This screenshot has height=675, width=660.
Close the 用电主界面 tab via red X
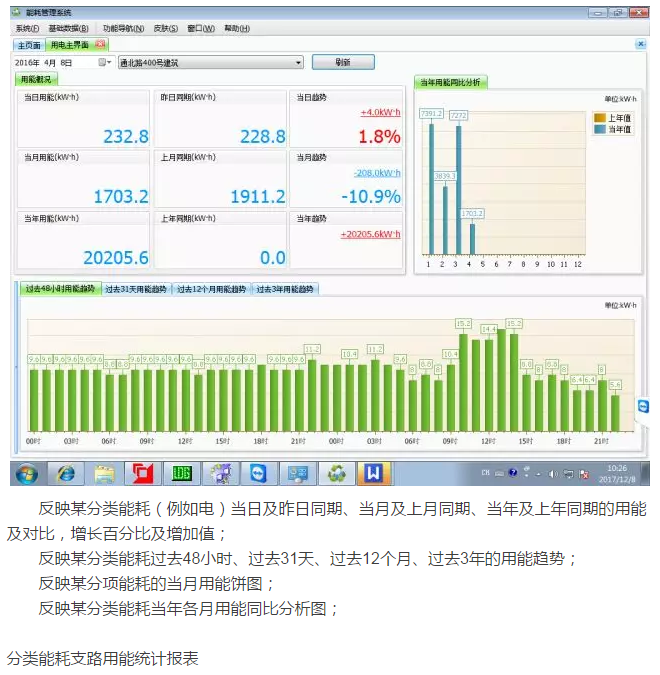pos(100,43)
